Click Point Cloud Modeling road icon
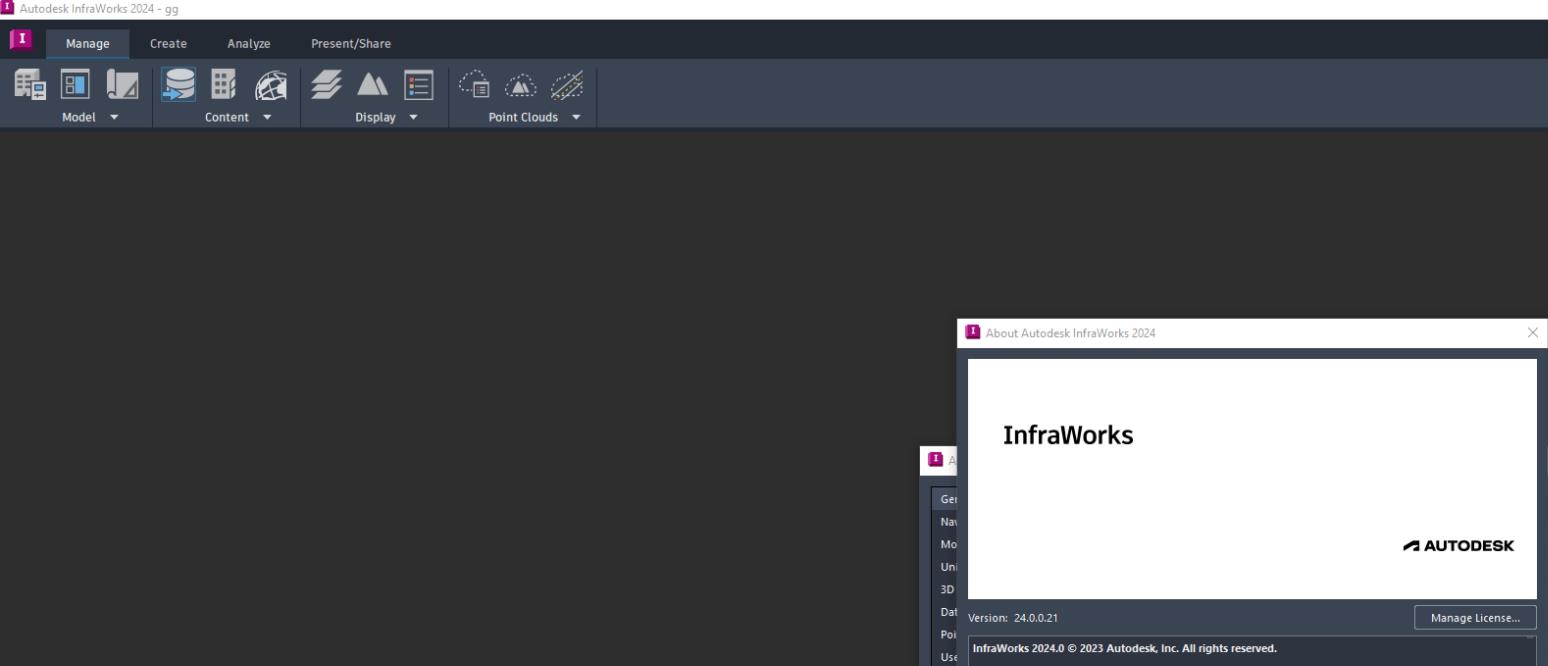The image size is (1548, 666). (x=569, y=86)
